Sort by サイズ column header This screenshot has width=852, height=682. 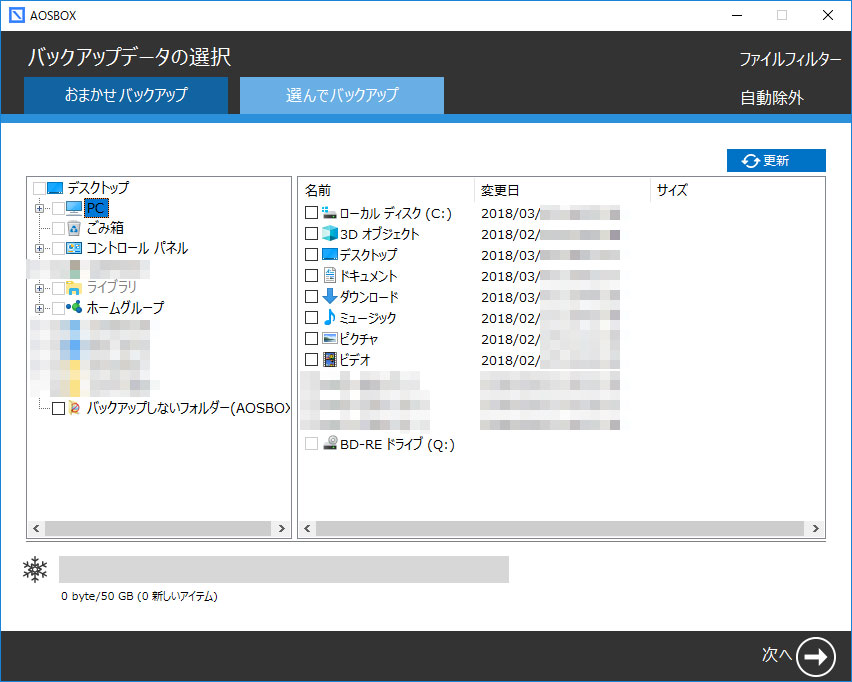coord(672,190)
